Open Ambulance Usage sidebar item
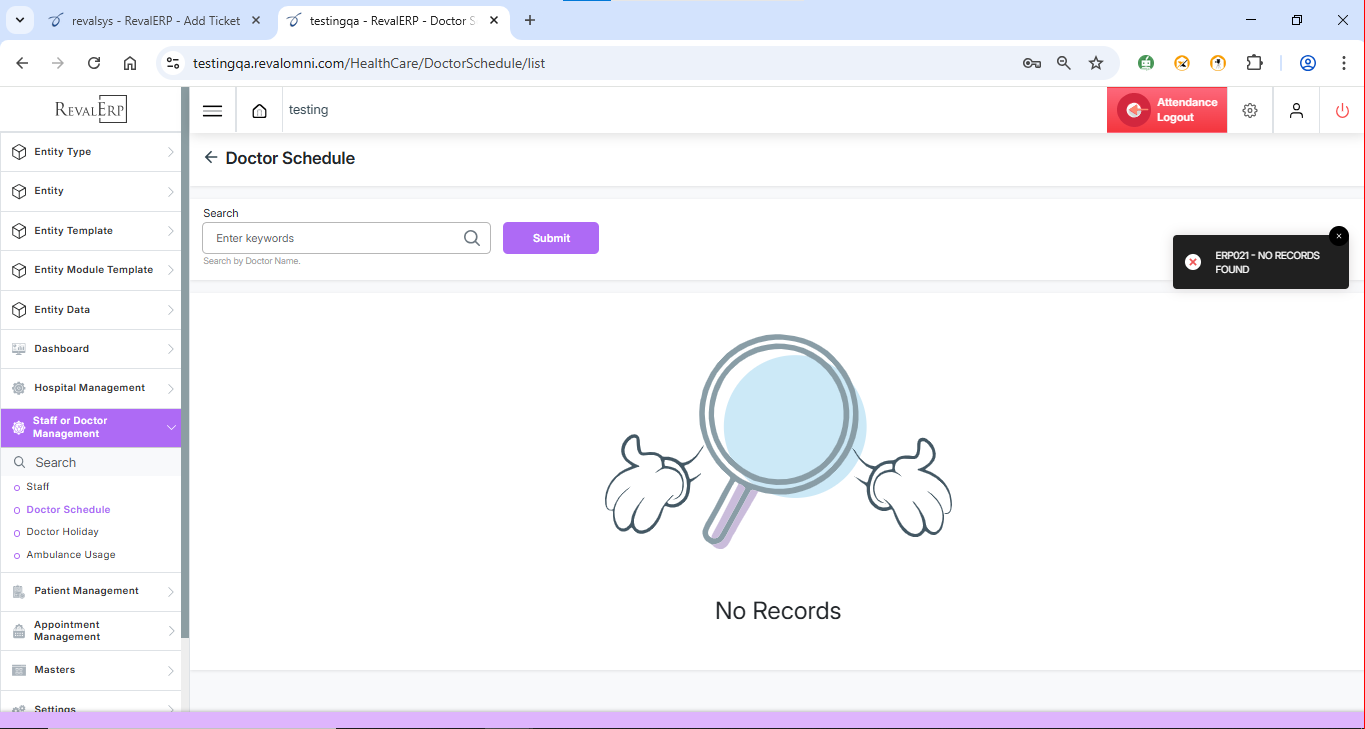The image size is (1365, 729). coord(71,555)
